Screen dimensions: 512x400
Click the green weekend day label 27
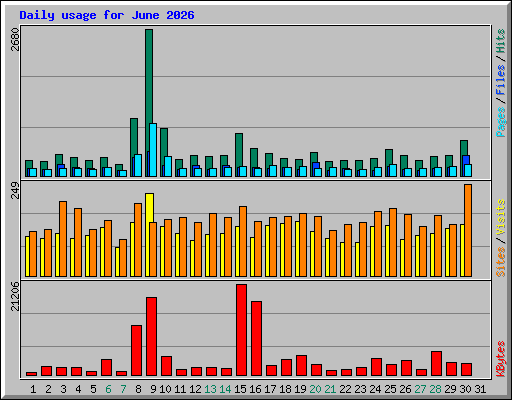420,389
